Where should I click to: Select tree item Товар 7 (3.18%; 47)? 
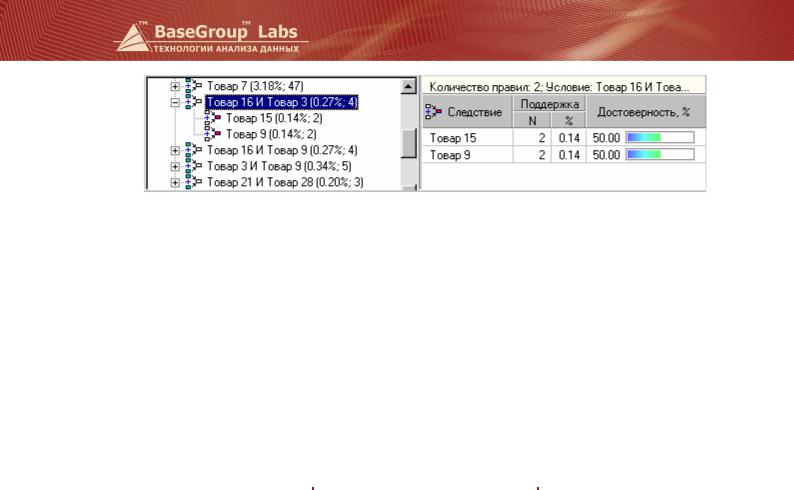(x=255, y=86)
